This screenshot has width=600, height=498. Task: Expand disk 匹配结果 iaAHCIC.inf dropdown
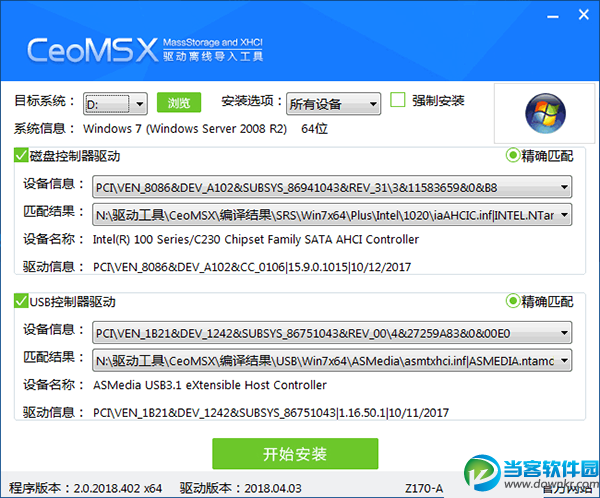point(332,215)
